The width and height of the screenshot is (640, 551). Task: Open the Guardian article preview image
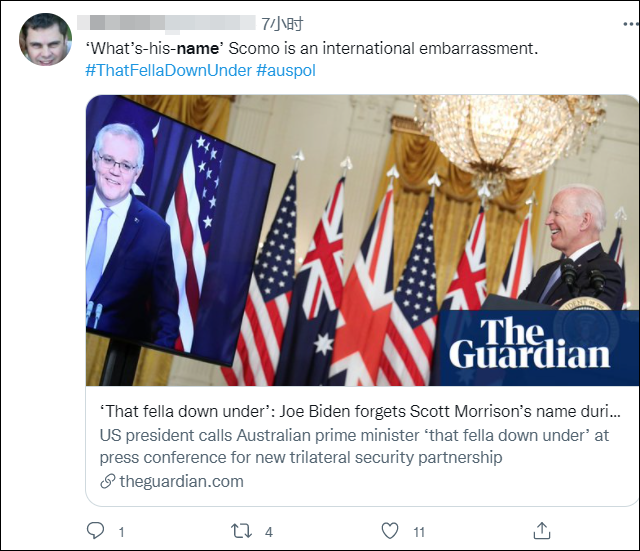pos(362,240)
